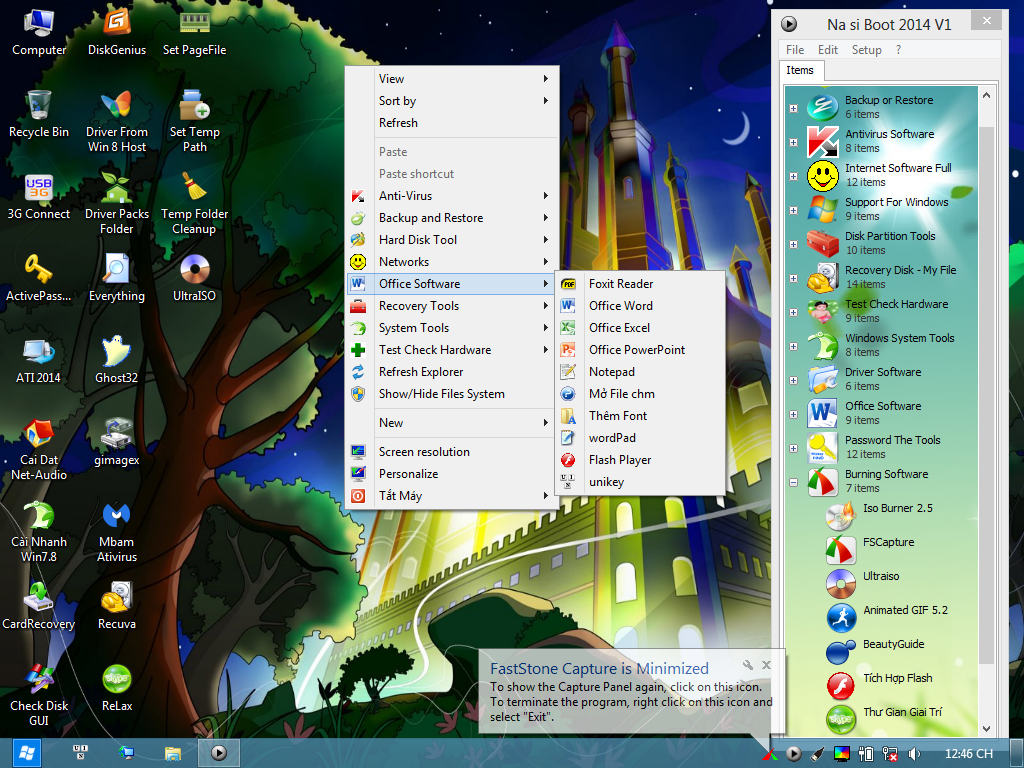Image resolution: width=1024 pixels, height=768 pixels.
Task: Select the gimagex desktop icon
Action: (x=116, y=442)
